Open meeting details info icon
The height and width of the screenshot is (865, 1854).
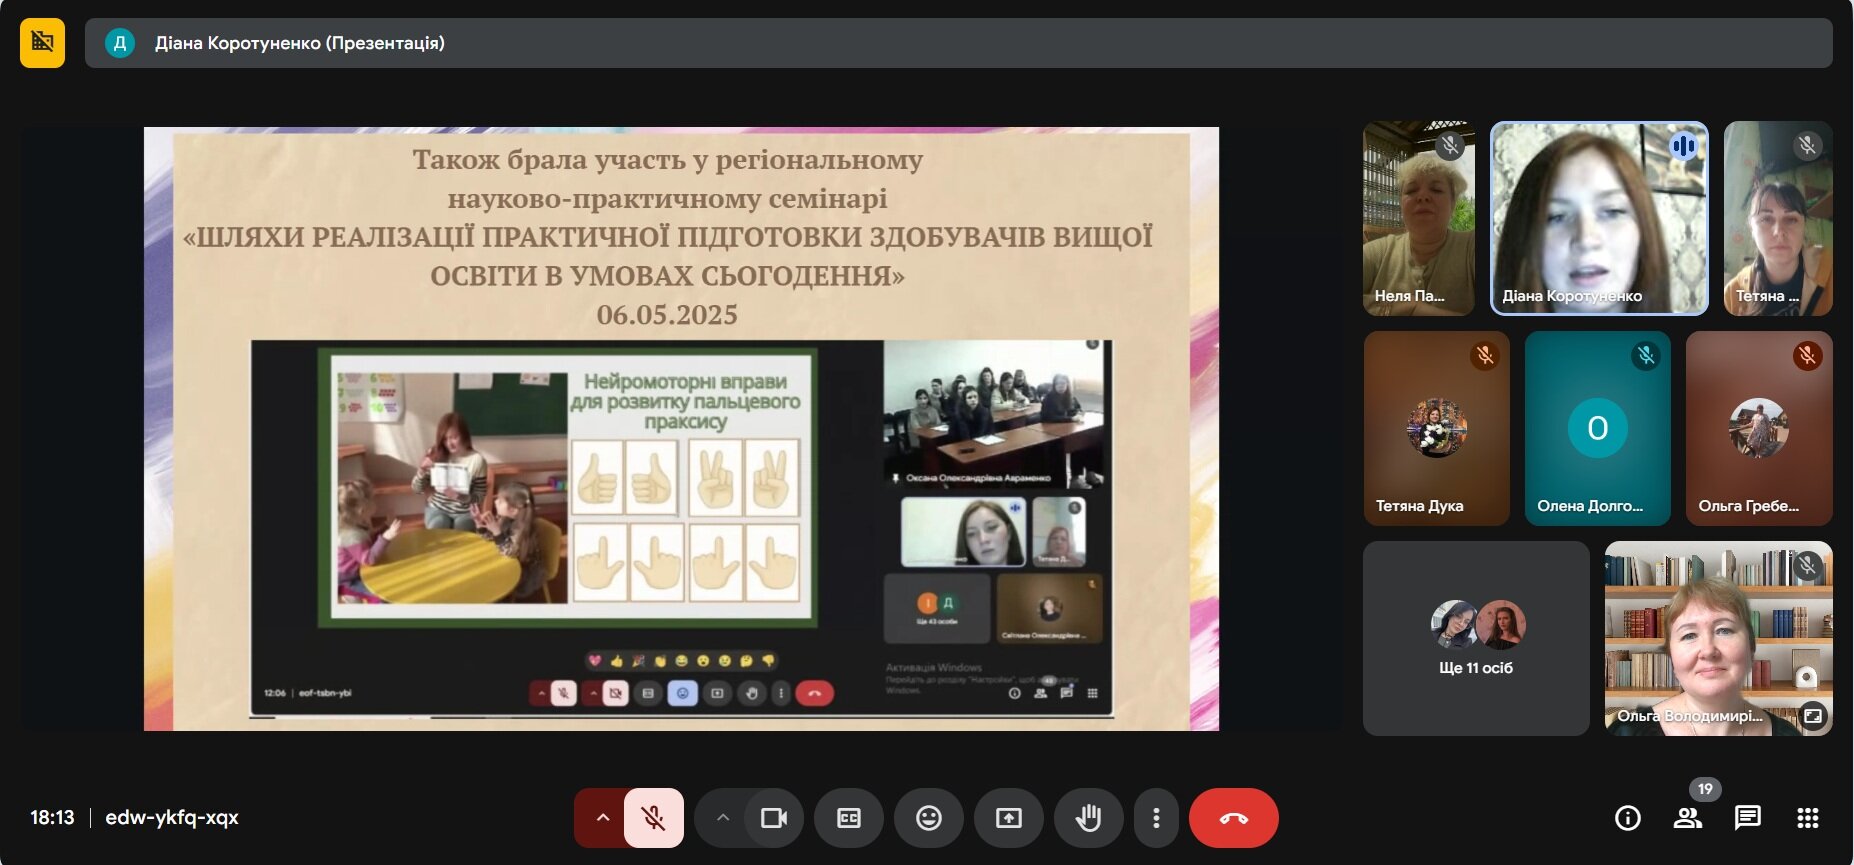pos(1628,818)
